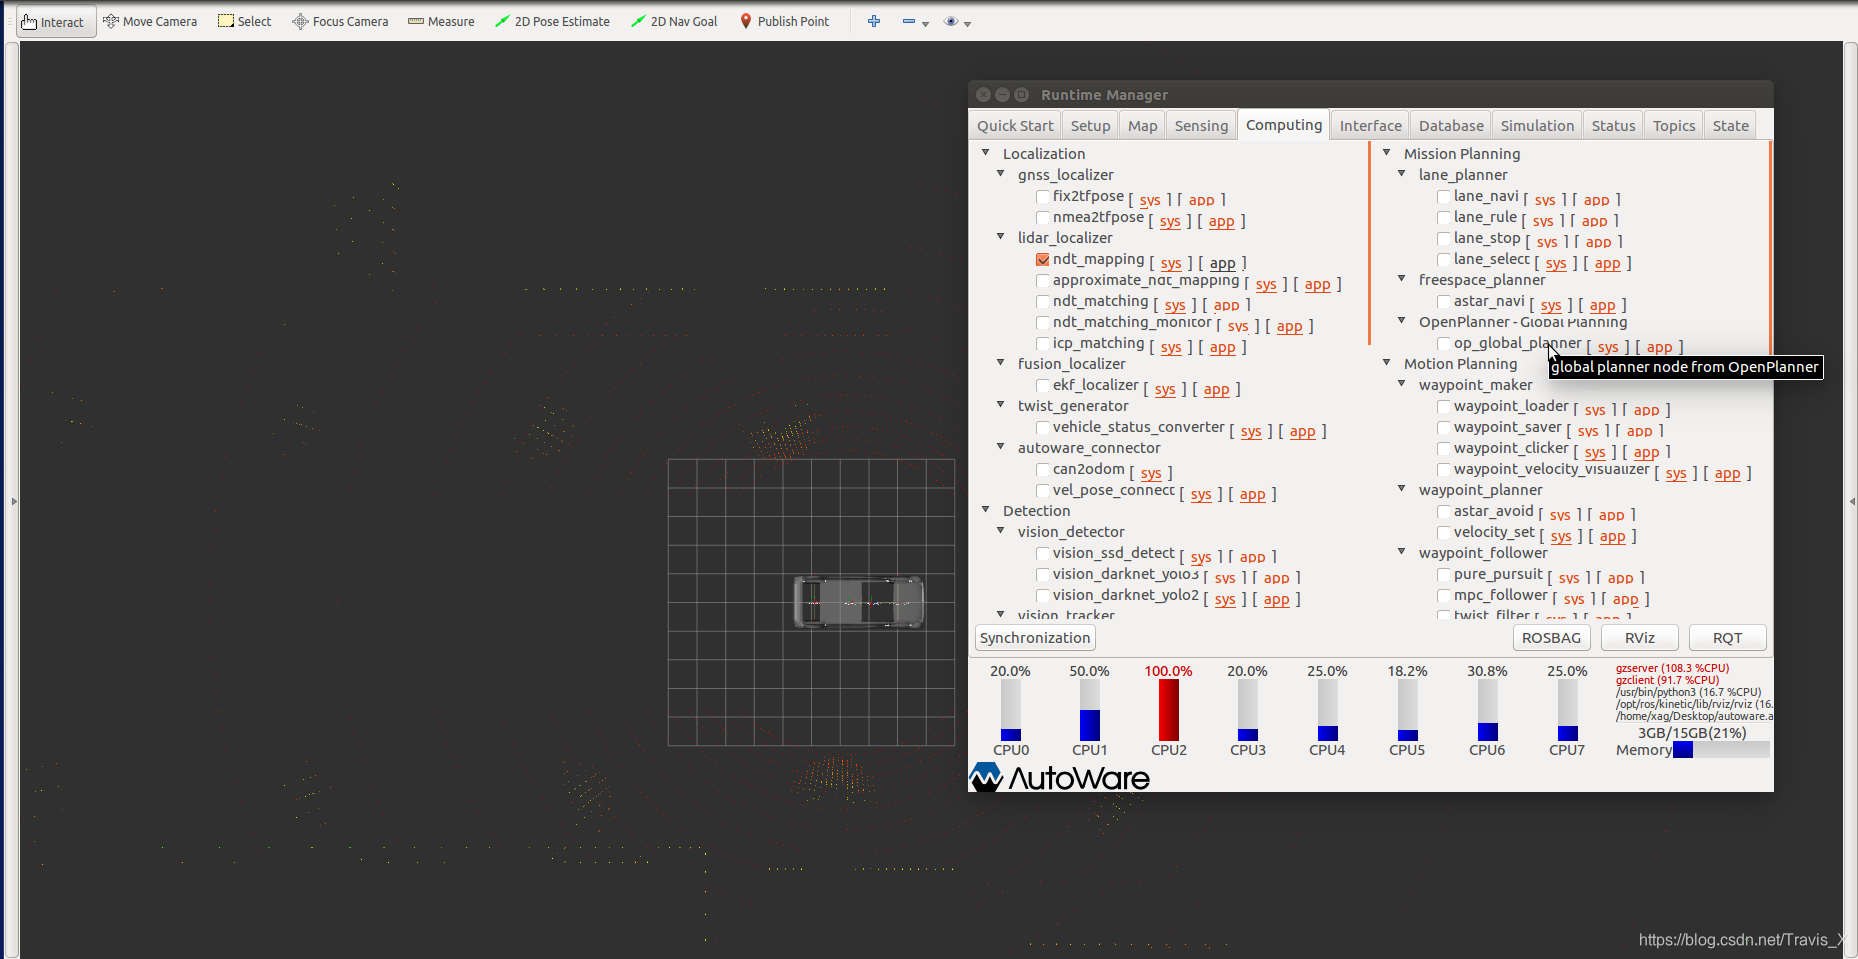The width and height of the screenshot is (1858, 959).
Task: Open the Topics tab
Action: pos(1673,126)
